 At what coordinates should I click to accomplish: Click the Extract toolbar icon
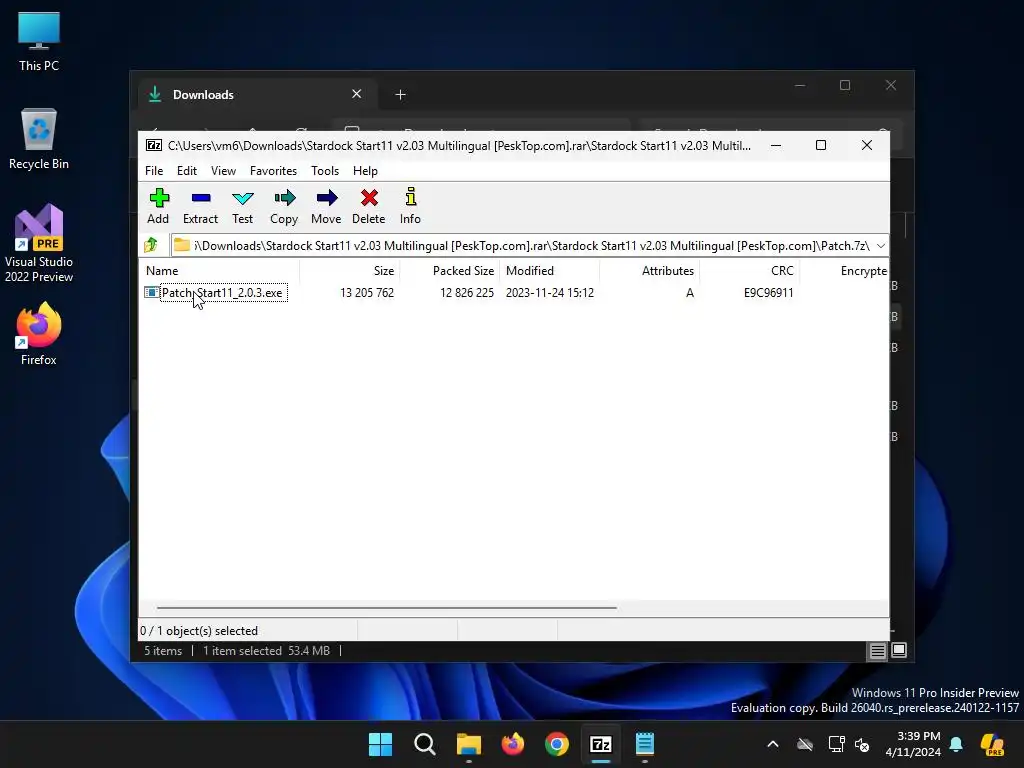200,206
